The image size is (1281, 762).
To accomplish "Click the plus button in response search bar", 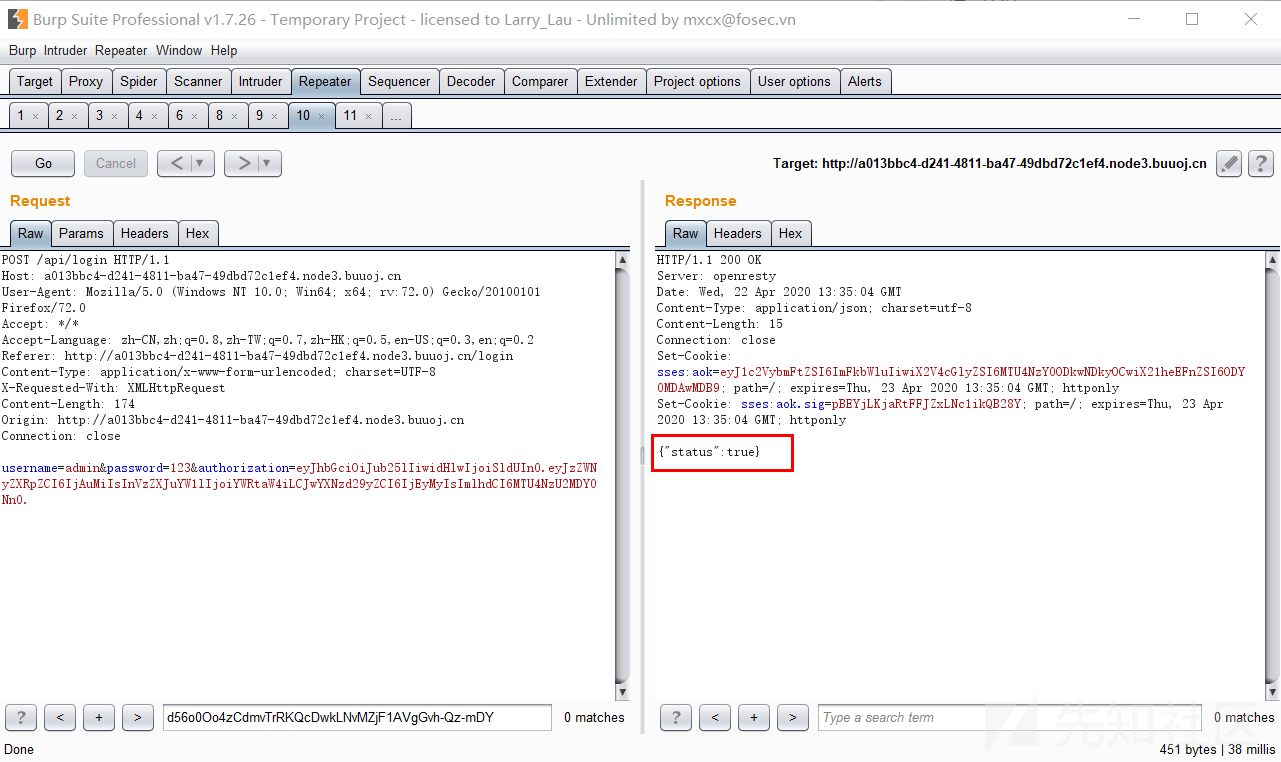I will coord(753,717).
